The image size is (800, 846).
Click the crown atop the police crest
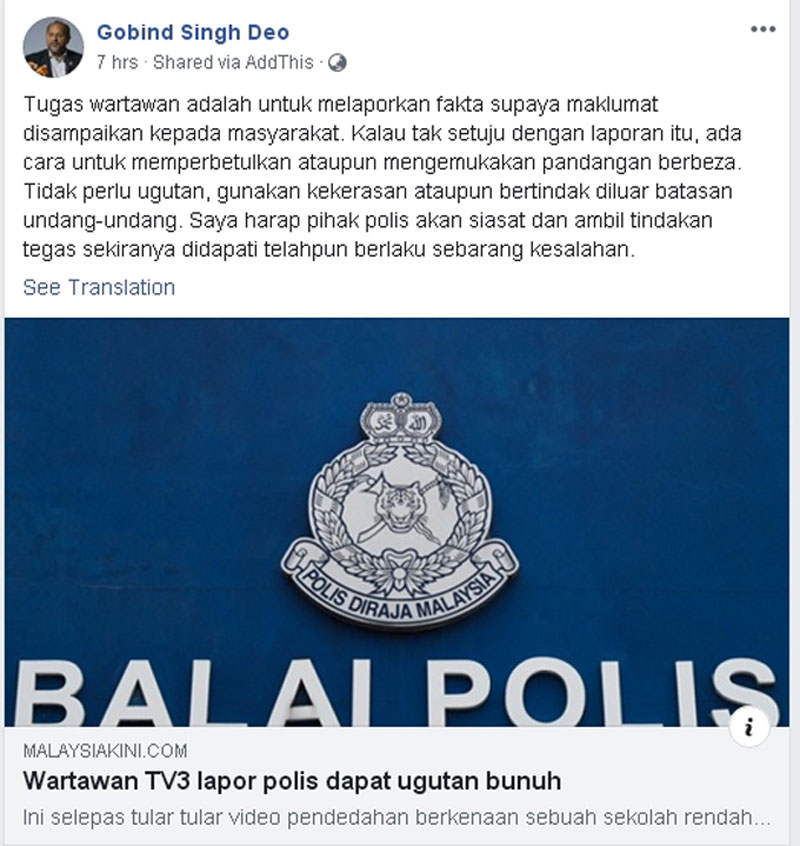[401, 418]
